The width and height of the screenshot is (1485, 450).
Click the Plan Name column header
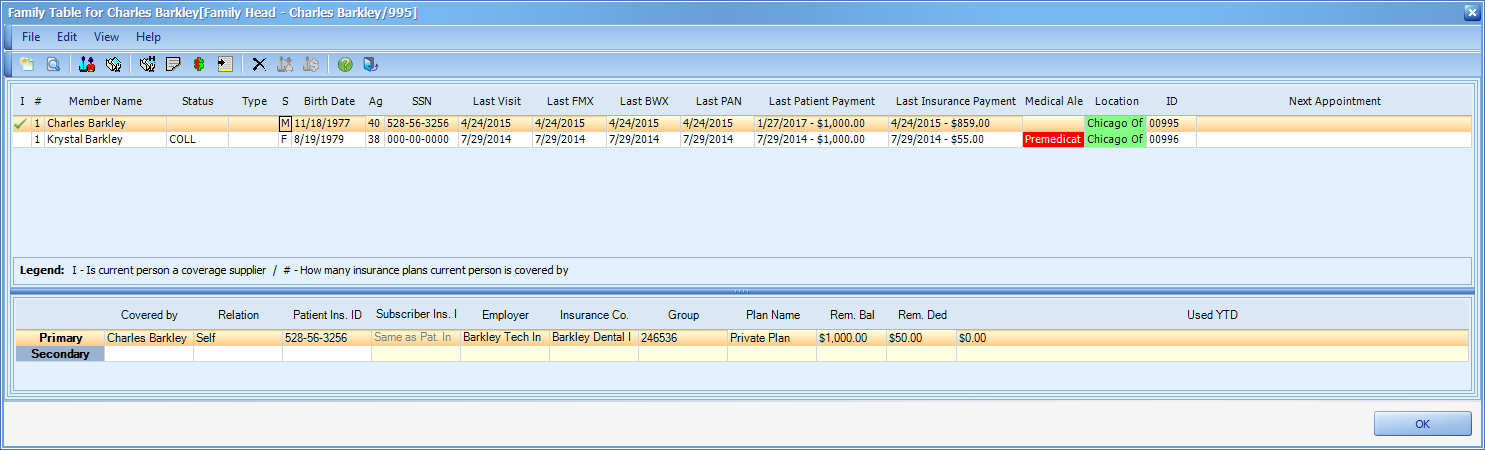pyautogui.click(x=773, y=315)
